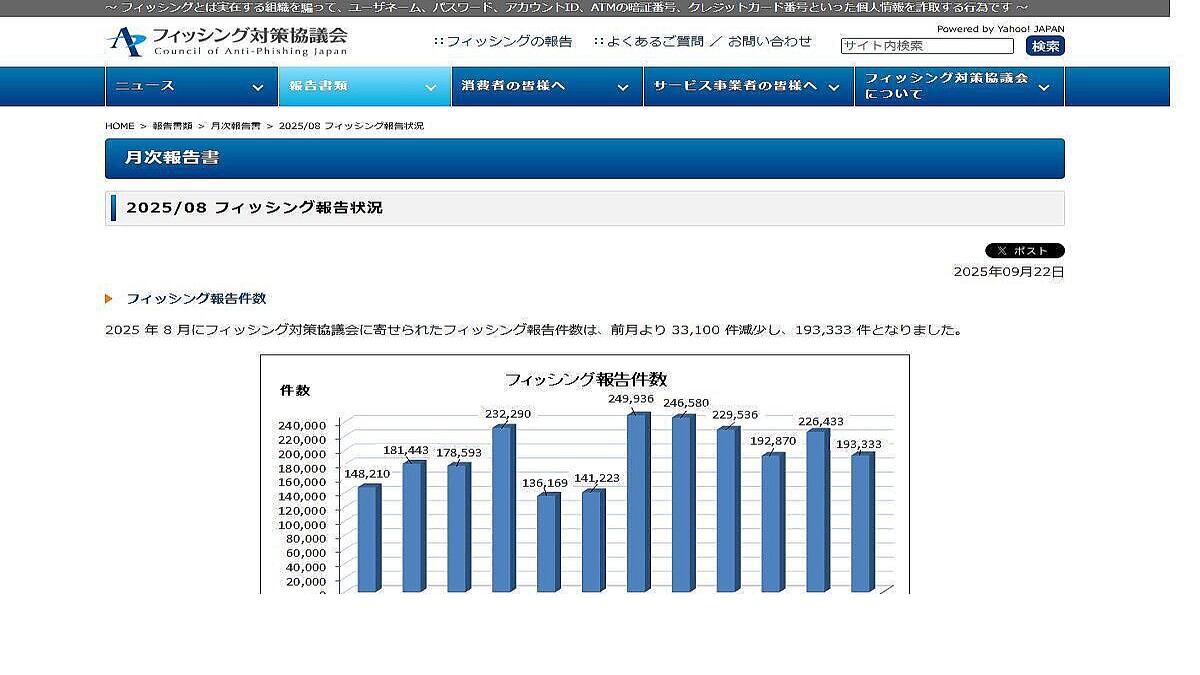Image resolution: width=1200 pixels, height=675 pixels.
Task: Expand the ニュース menu chevron
Action: (x=257, y=88)
